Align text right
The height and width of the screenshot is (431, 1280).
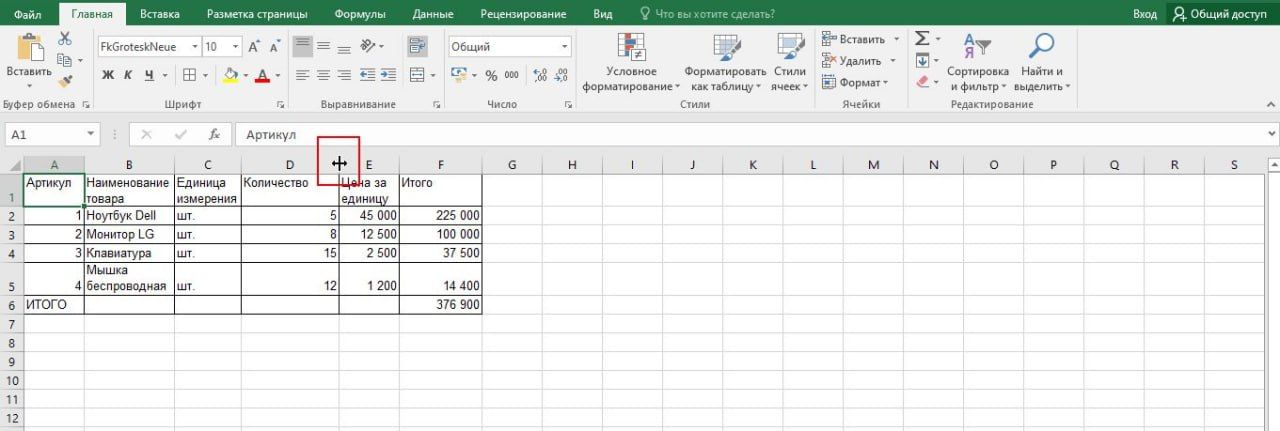click(x=343, y=75)
